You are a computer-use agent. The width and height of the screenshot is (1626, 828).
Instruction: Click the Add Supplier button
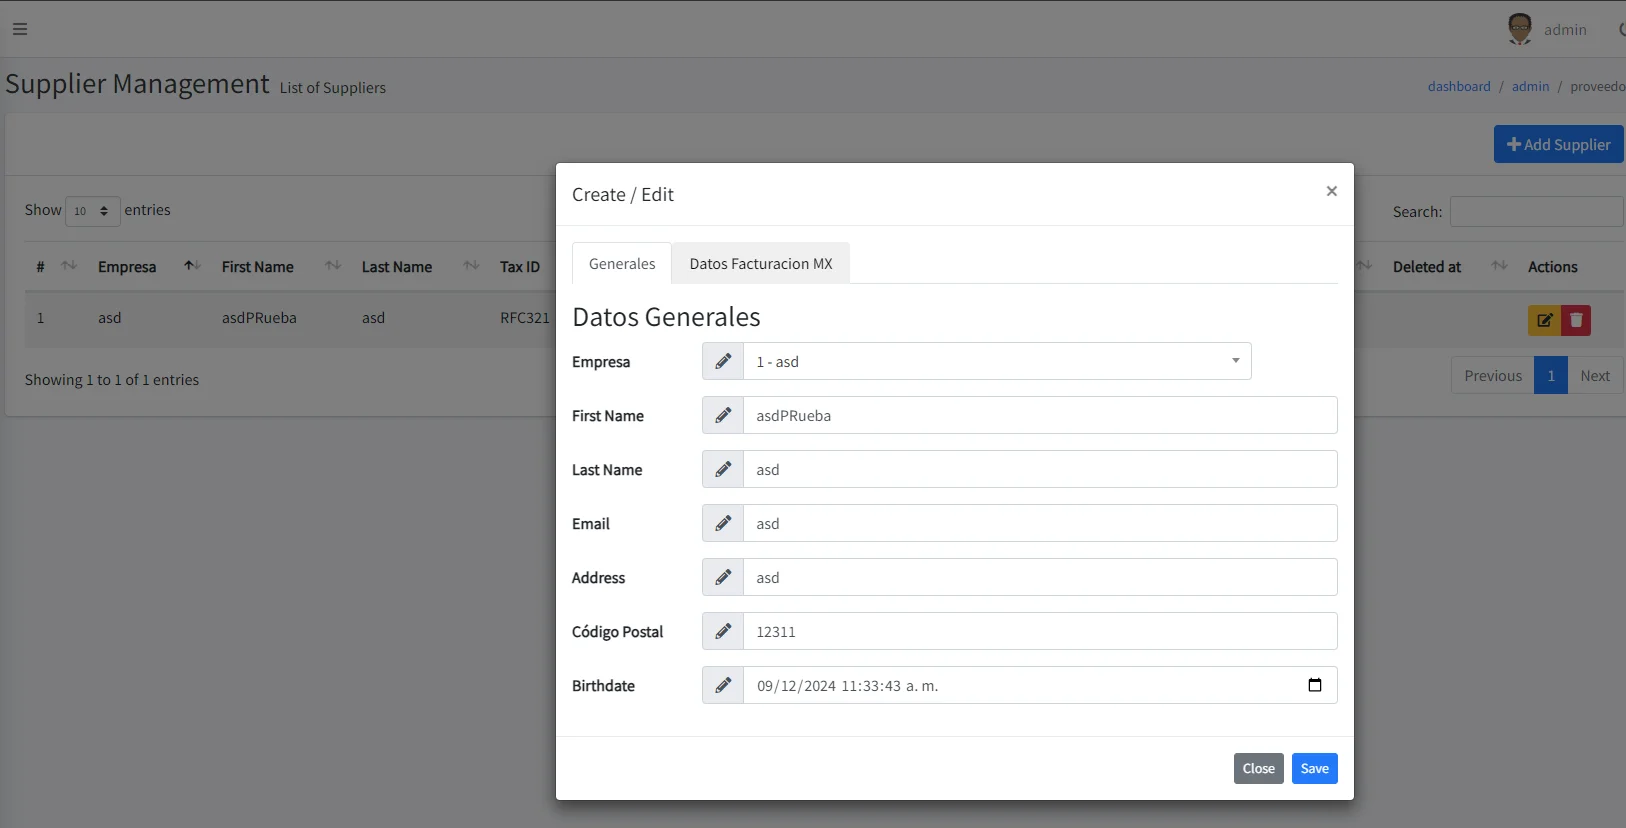tap(1558, 144)
